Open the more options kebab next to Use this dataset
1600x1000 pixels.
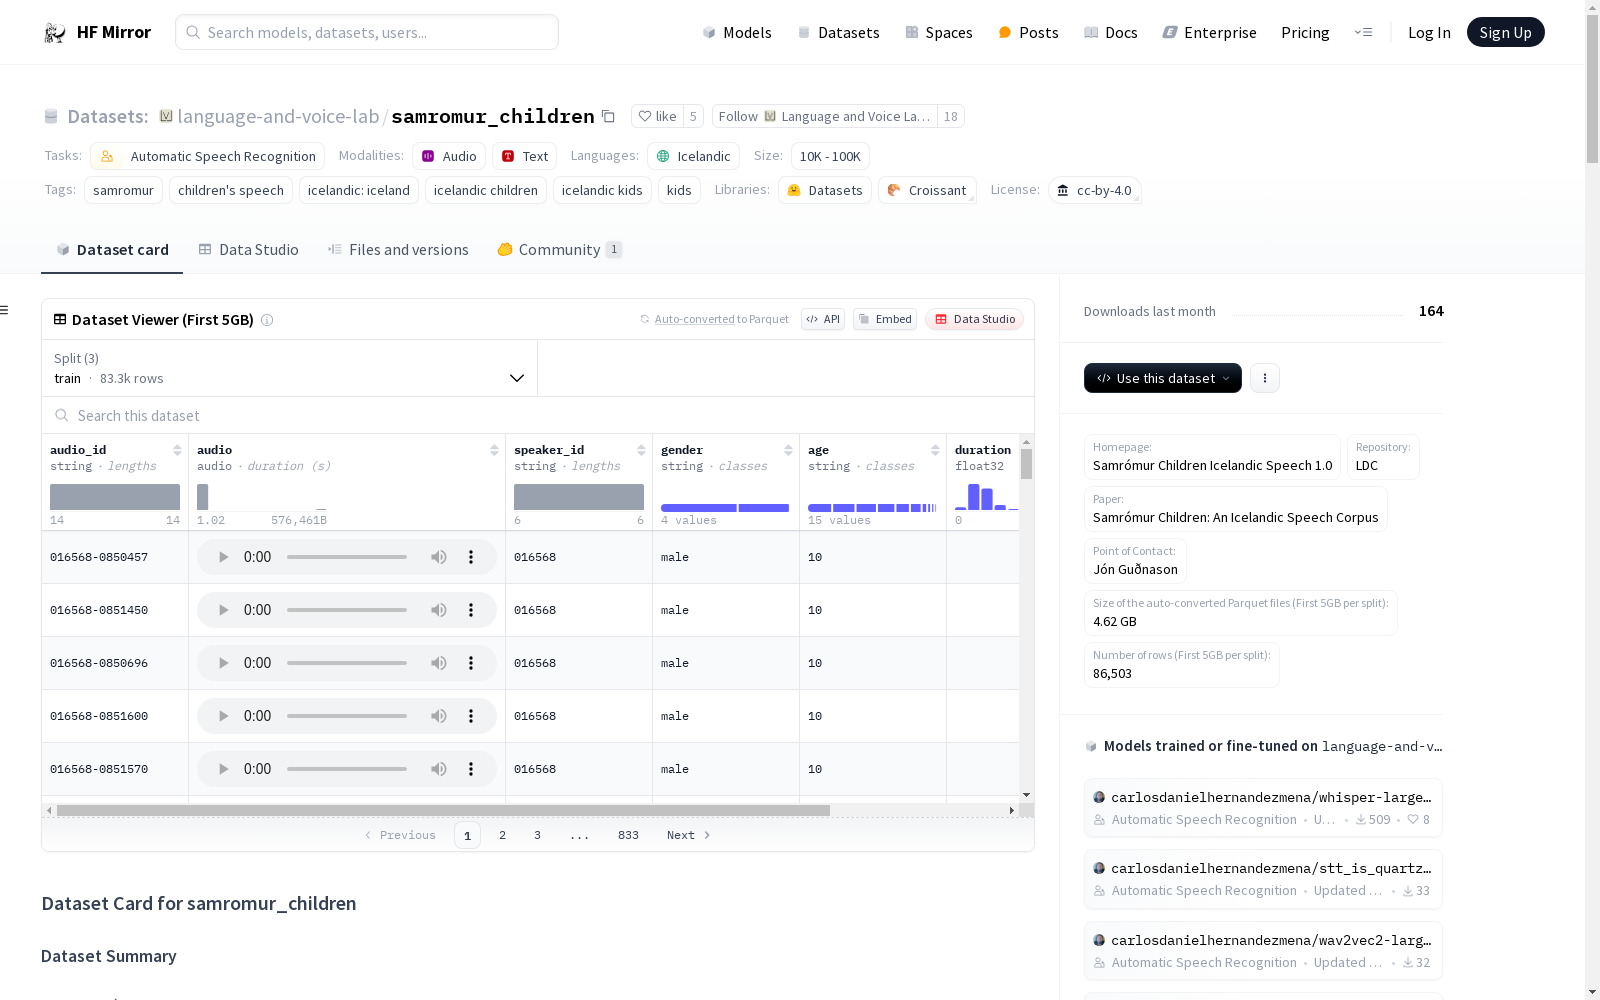1265,378
